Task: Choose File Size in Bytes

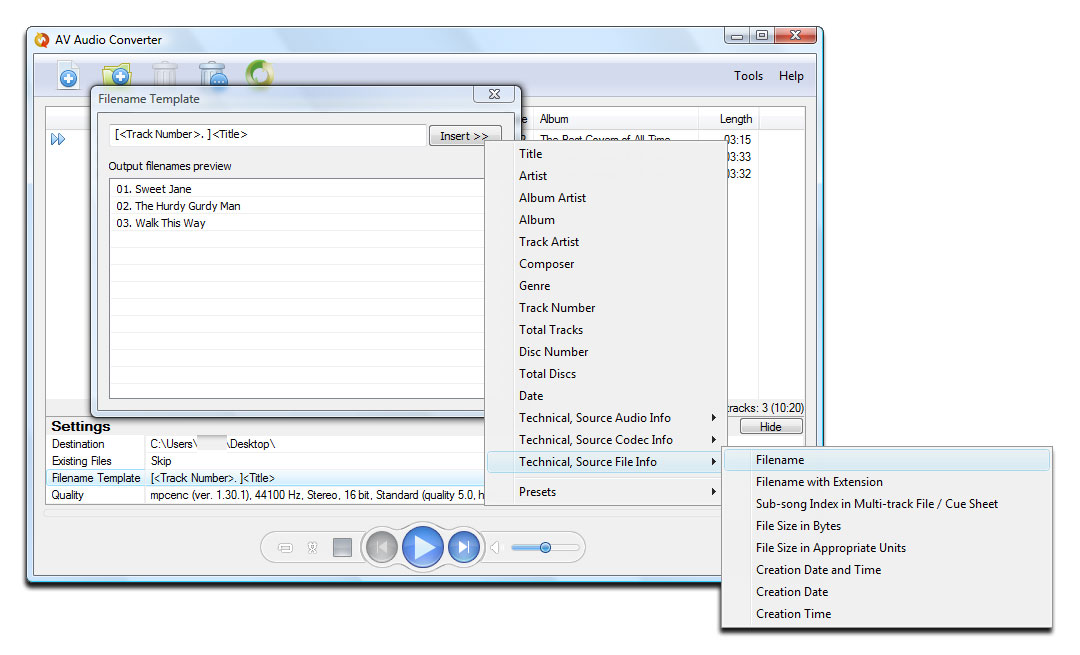Action: click(x=887, y=526)
